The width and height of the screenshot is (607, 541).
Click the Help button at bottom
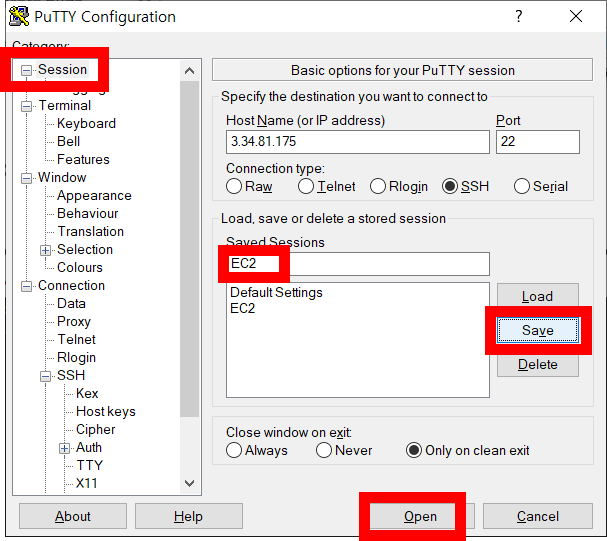pyautogui.click(x=189, y=516)
